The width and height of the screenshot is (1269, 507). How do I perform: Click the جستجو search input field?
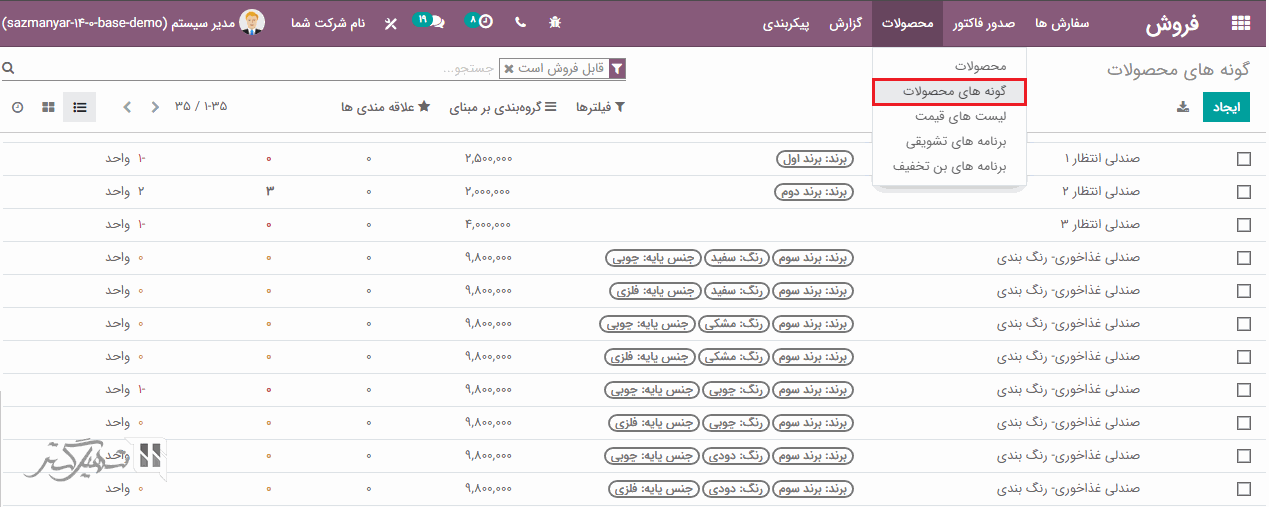(x=300, y=69)
